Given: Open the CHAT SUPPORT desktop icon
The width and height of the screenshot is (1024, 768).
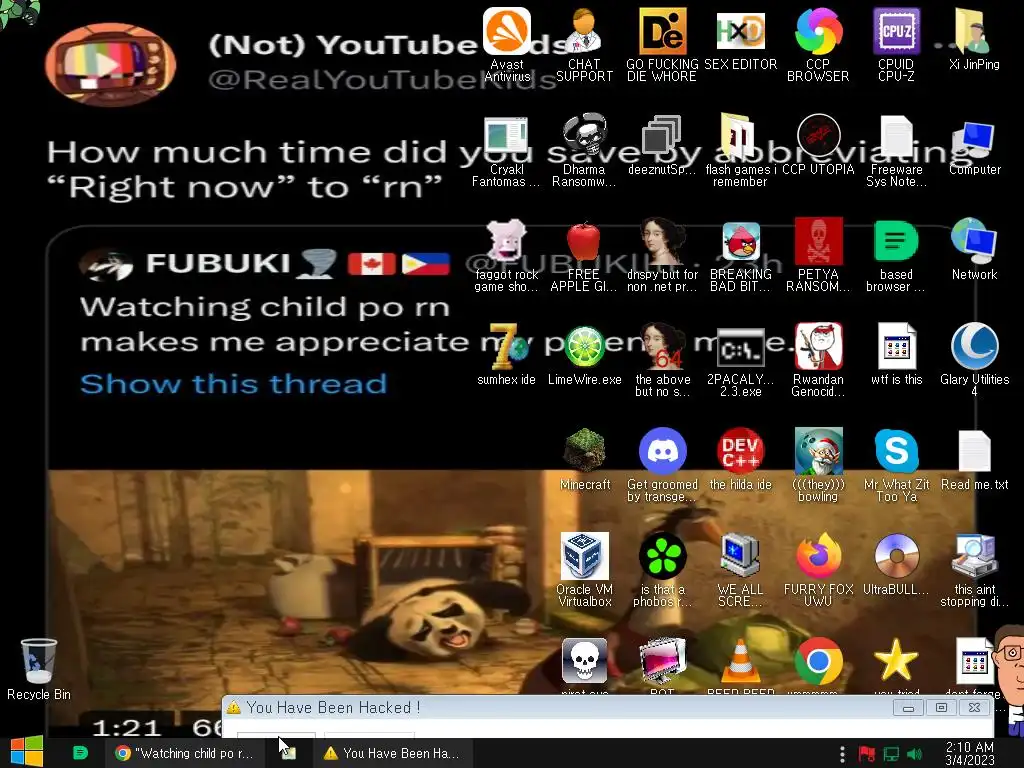Looking at the screenshot, I should [584, 44].
